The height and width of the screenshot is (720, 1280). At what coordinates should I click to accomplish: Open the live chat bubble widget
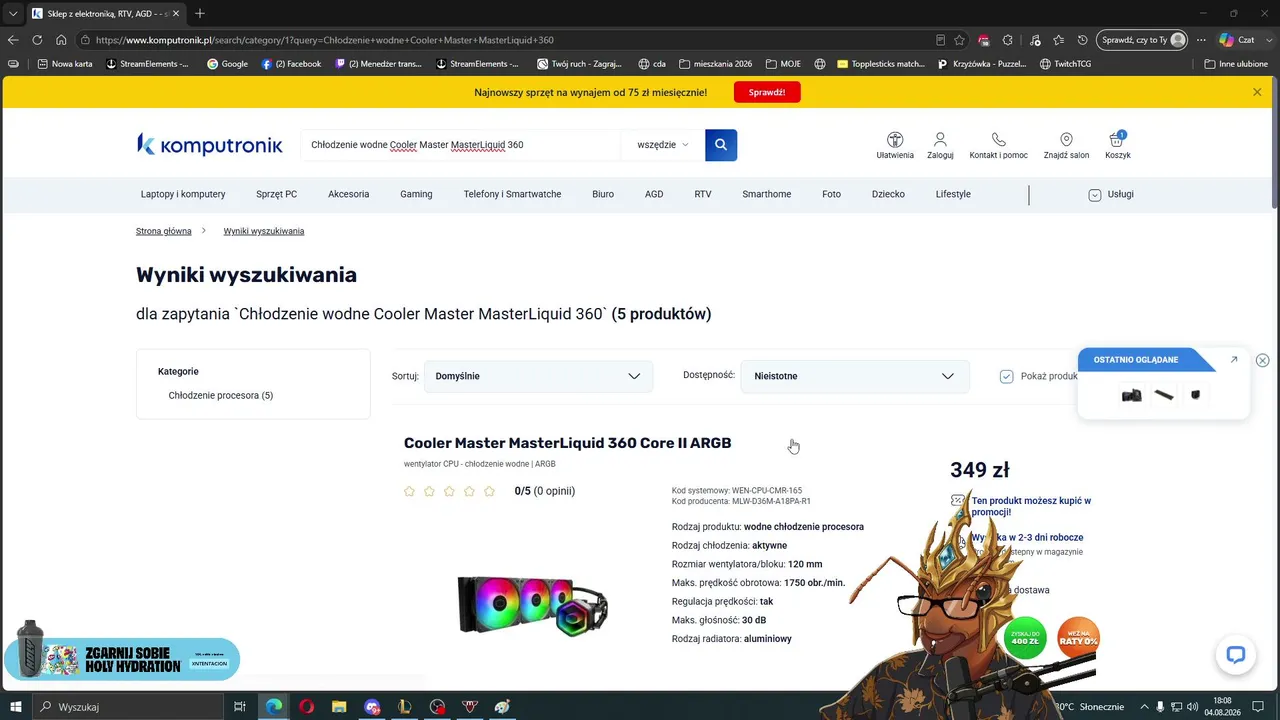click(1236, 655)
